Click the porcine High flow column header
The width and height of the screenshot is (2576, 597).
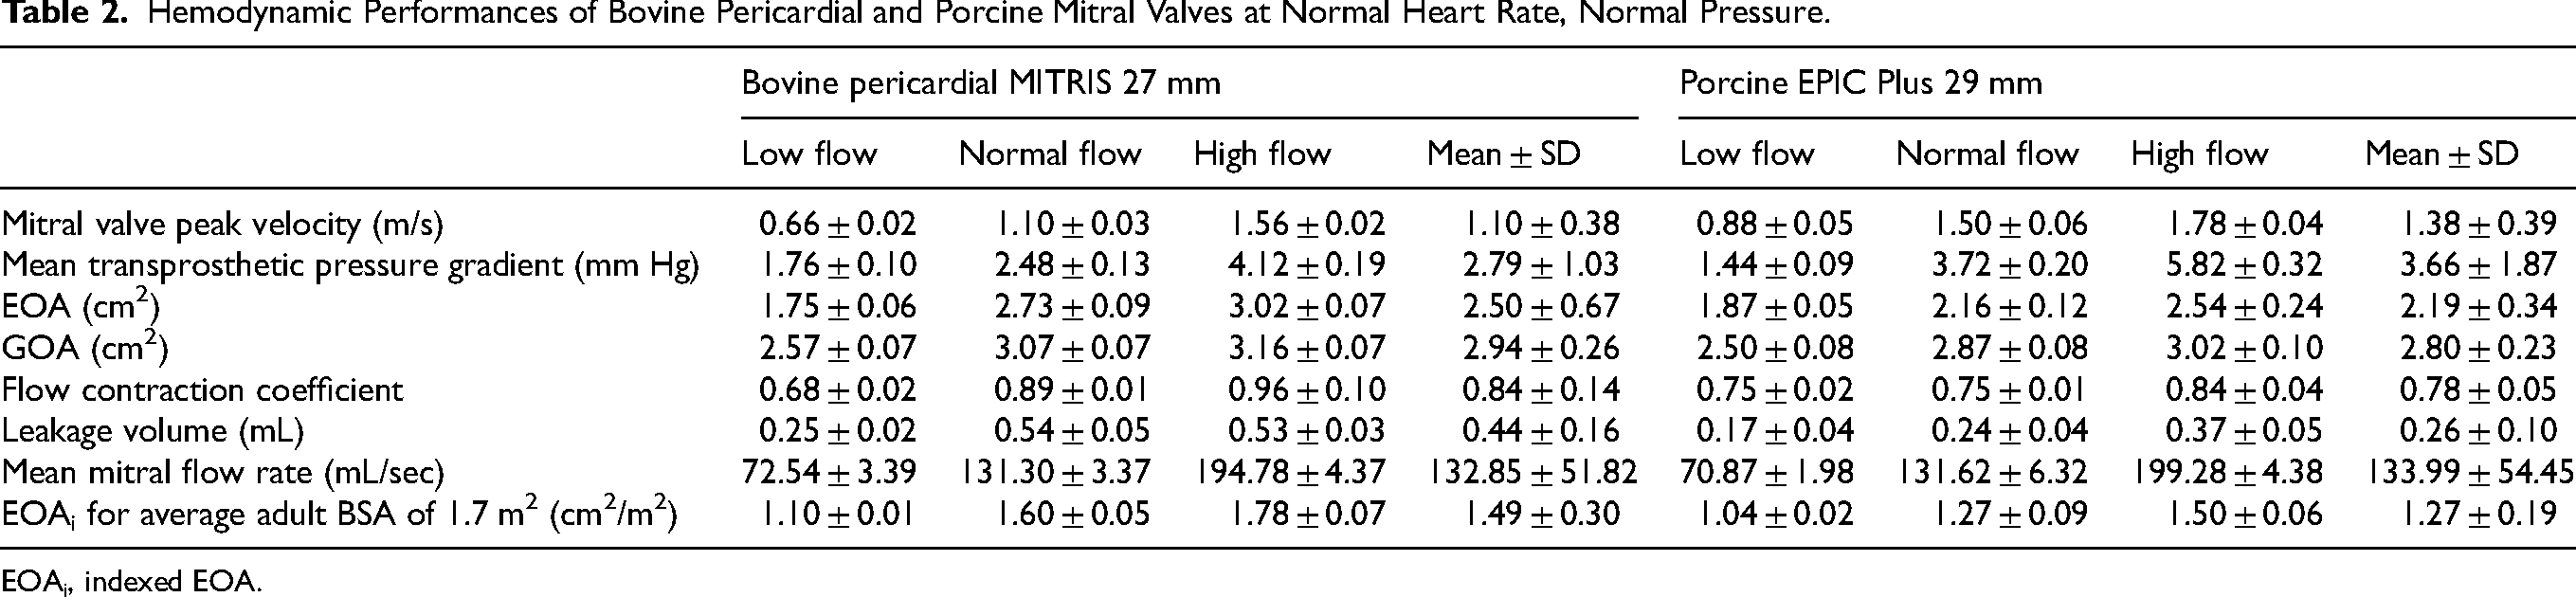point(2199,154)
